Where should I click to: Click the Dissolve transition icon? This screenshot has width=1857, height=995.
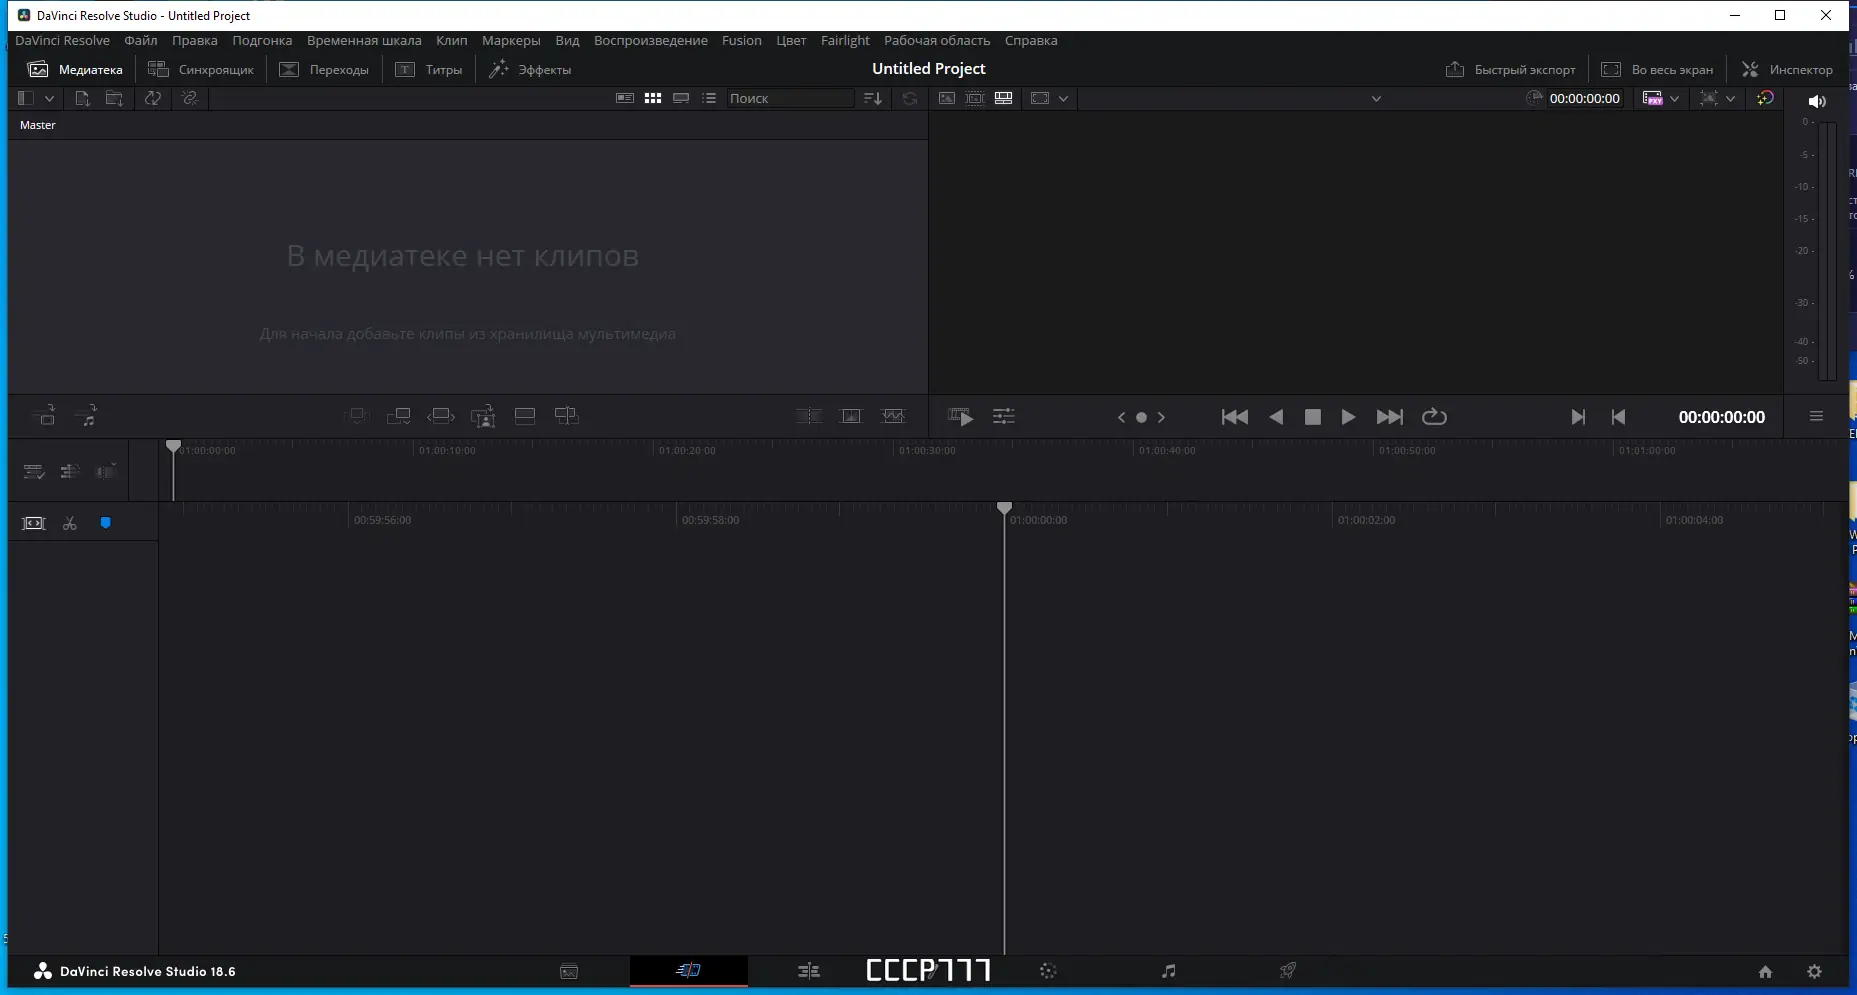[851, 416]
